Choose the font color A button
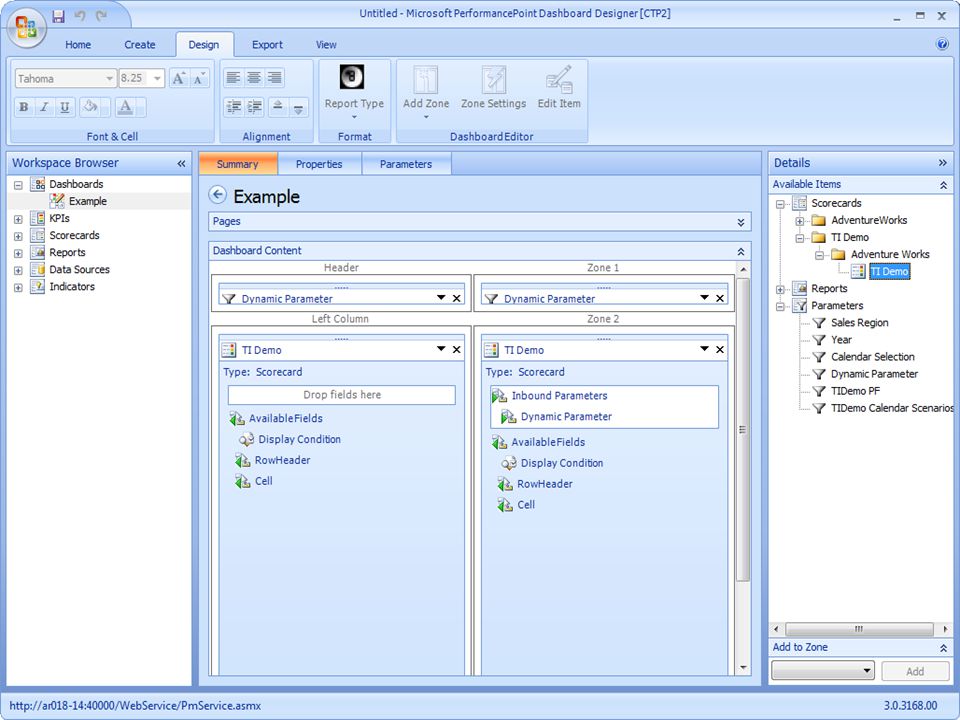960x720 pixels. click(126, 107)
